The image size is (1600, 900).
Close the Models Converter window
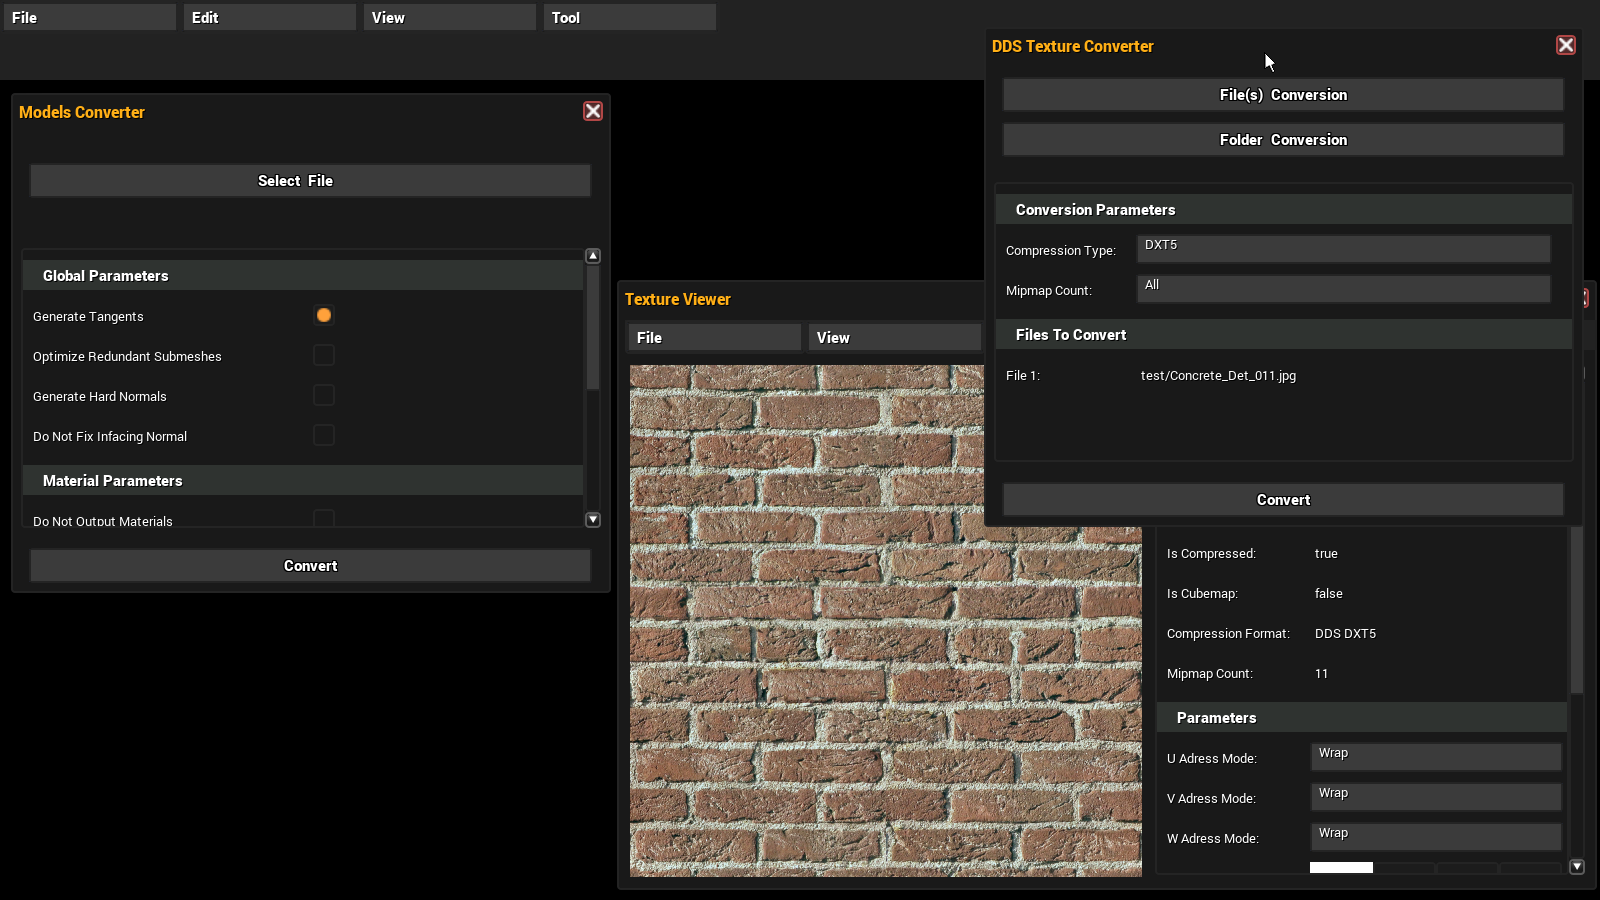pyautogui.click(x=593, y=111)
